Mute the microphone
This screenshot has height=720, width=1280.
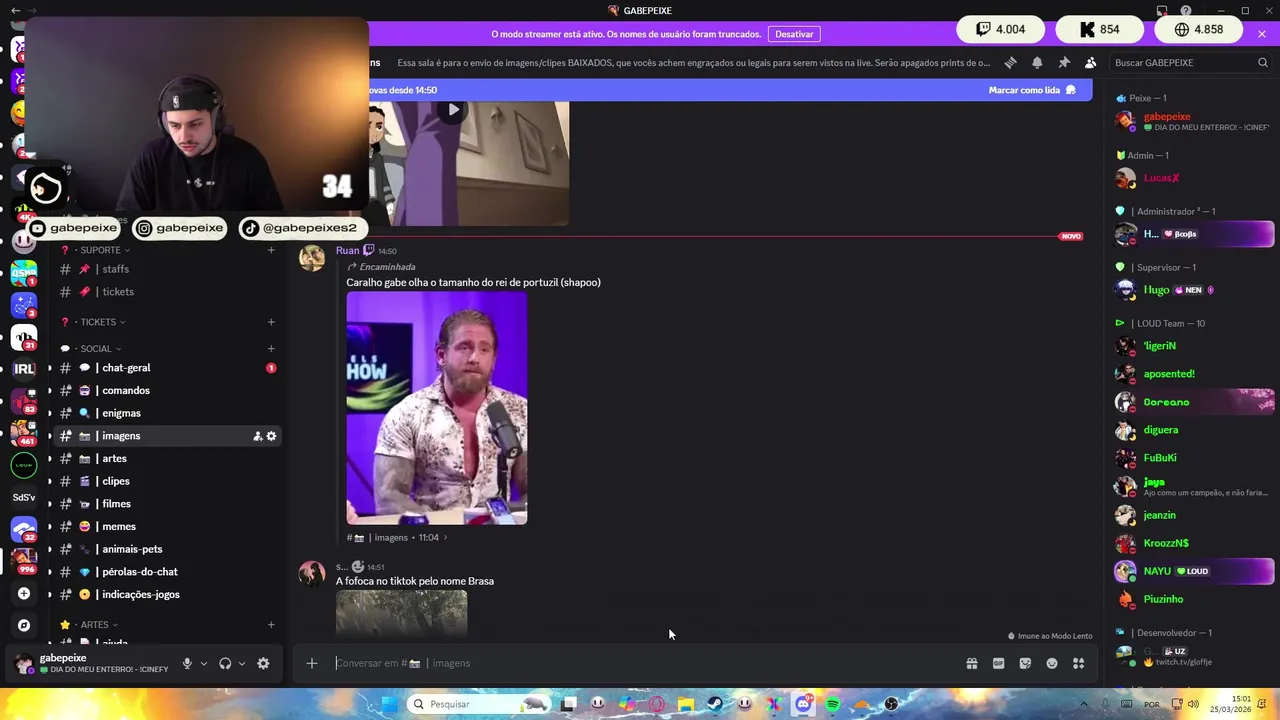tap(187, 663)
